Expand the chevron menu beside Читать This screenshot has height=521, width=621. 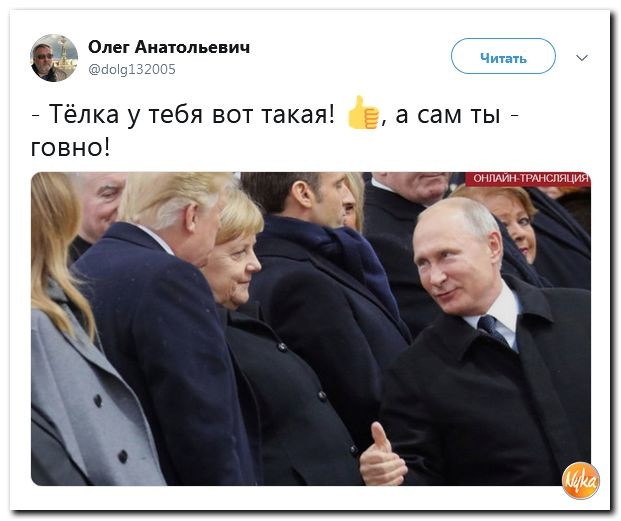pyautogui.click(x=581, y=58)
